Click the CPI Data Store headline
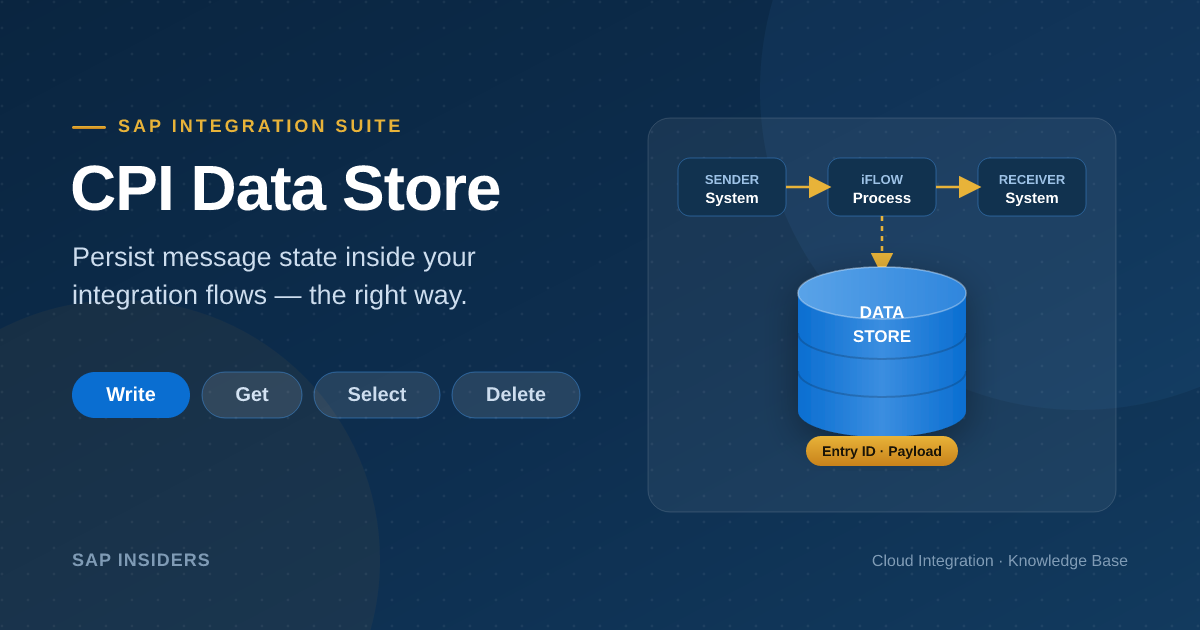Viewport: 1200px width, 630px height. pyautogui.click(x=285, y=188)
